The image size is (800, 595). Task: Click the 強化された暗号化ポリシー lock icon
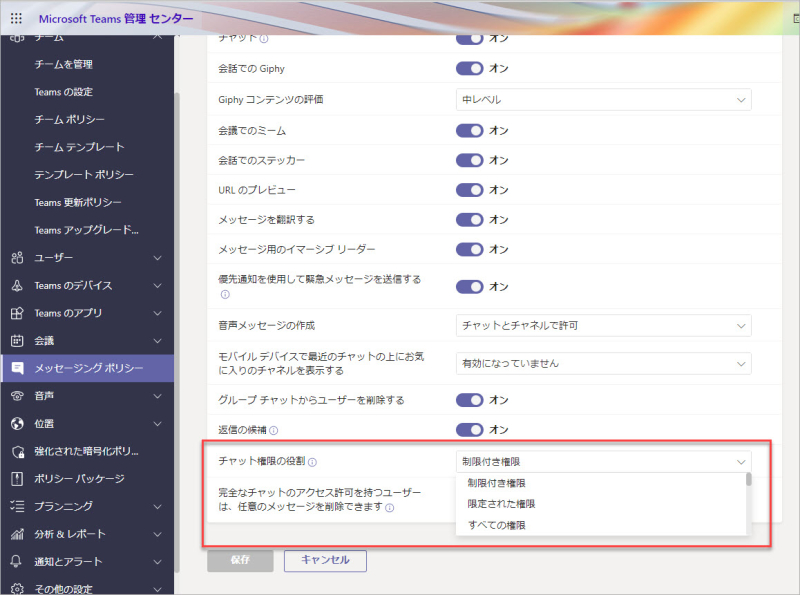[x=18, y=451]
